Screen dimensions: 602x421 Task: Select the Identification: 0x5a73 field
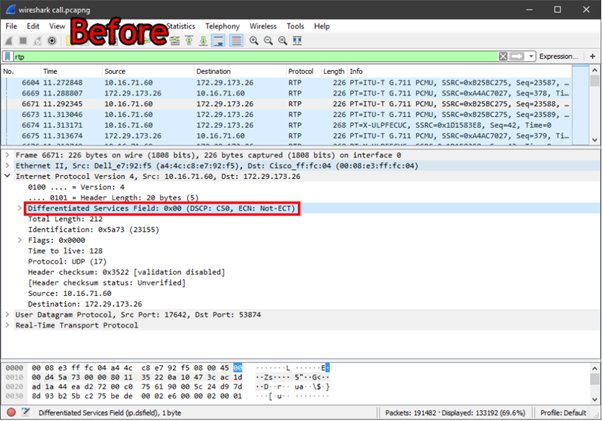point(93,229)
